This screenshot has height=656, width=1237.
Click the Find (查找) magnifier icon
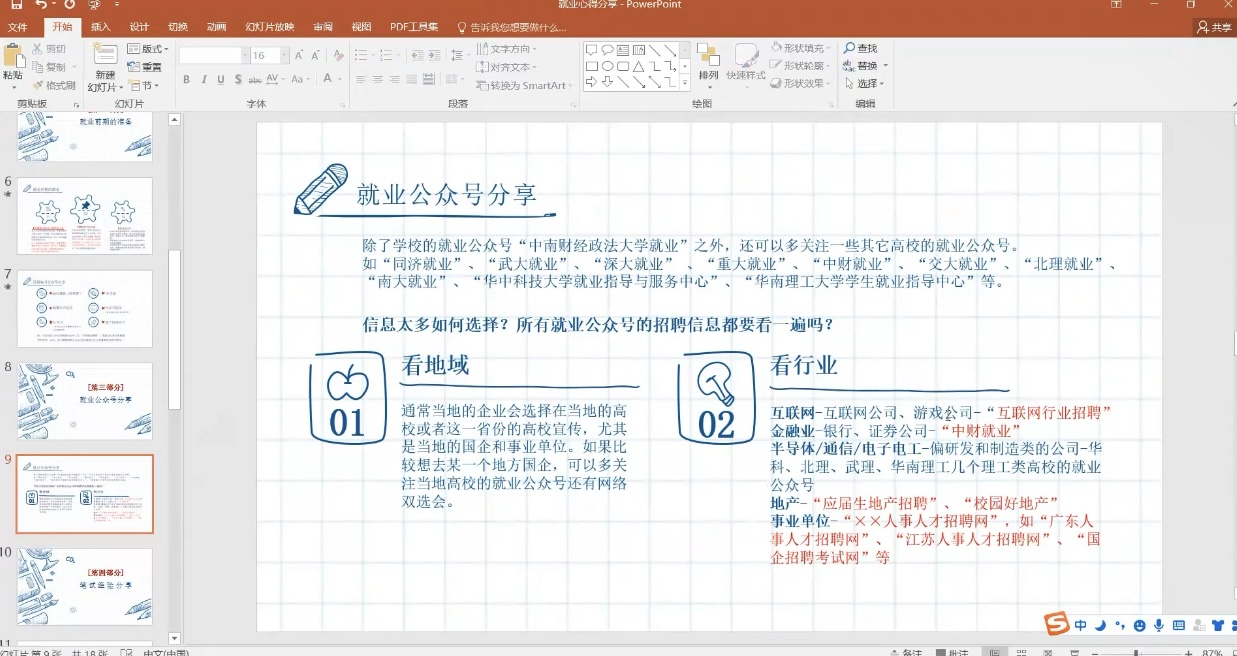849,48
